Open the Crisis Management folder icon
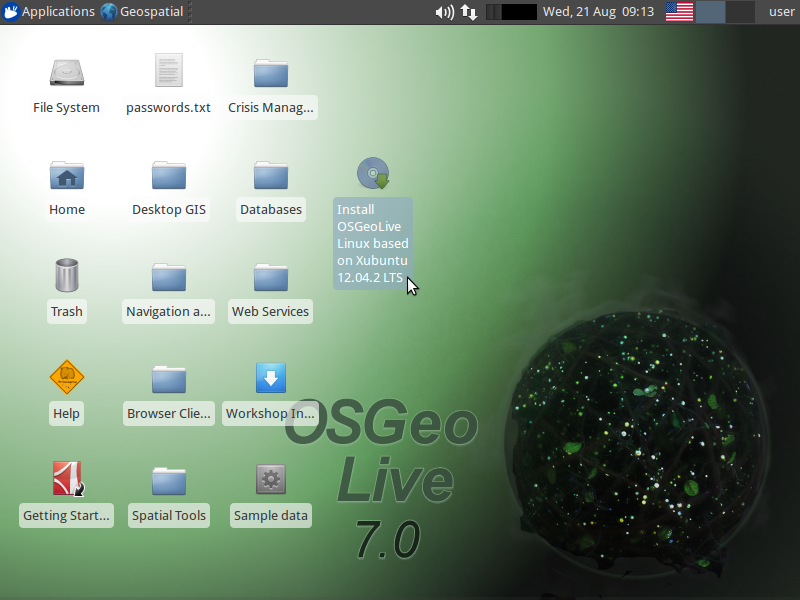 coord(271,73)
